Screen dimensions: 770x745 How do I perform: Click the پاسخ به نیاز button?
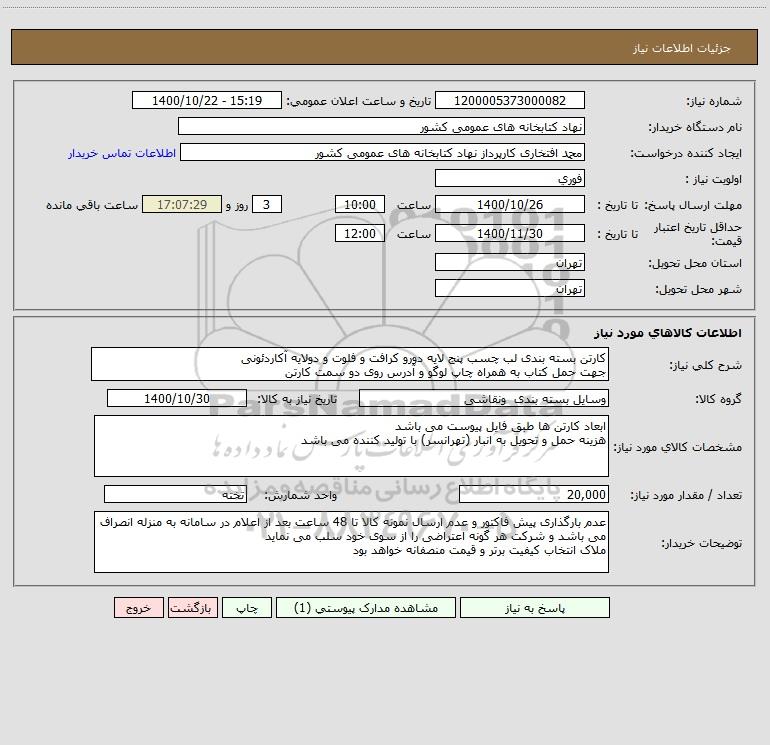(x=535, y=608)
